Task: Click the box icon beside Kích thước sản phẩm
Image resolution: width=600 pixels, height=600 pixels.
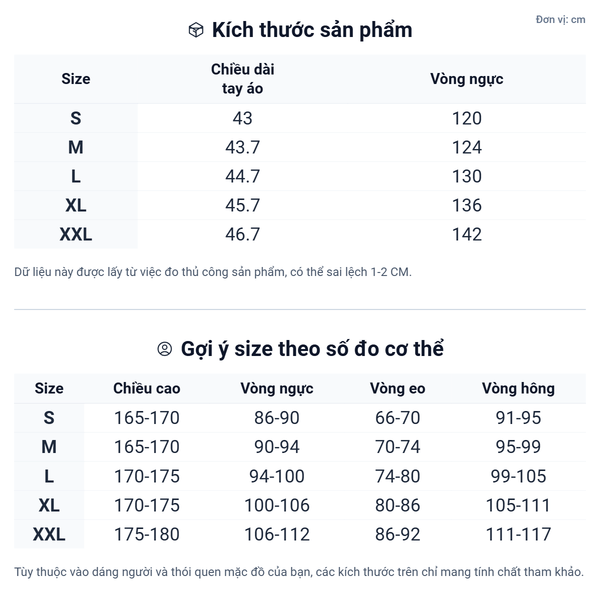Action: (196, 30)
